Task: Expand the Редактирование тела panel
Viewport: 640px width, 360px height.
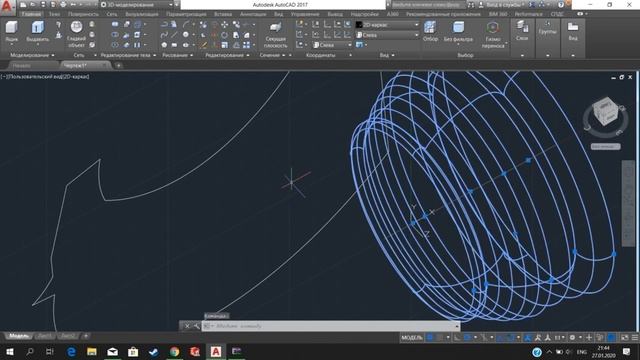Action: coord(128,55)
